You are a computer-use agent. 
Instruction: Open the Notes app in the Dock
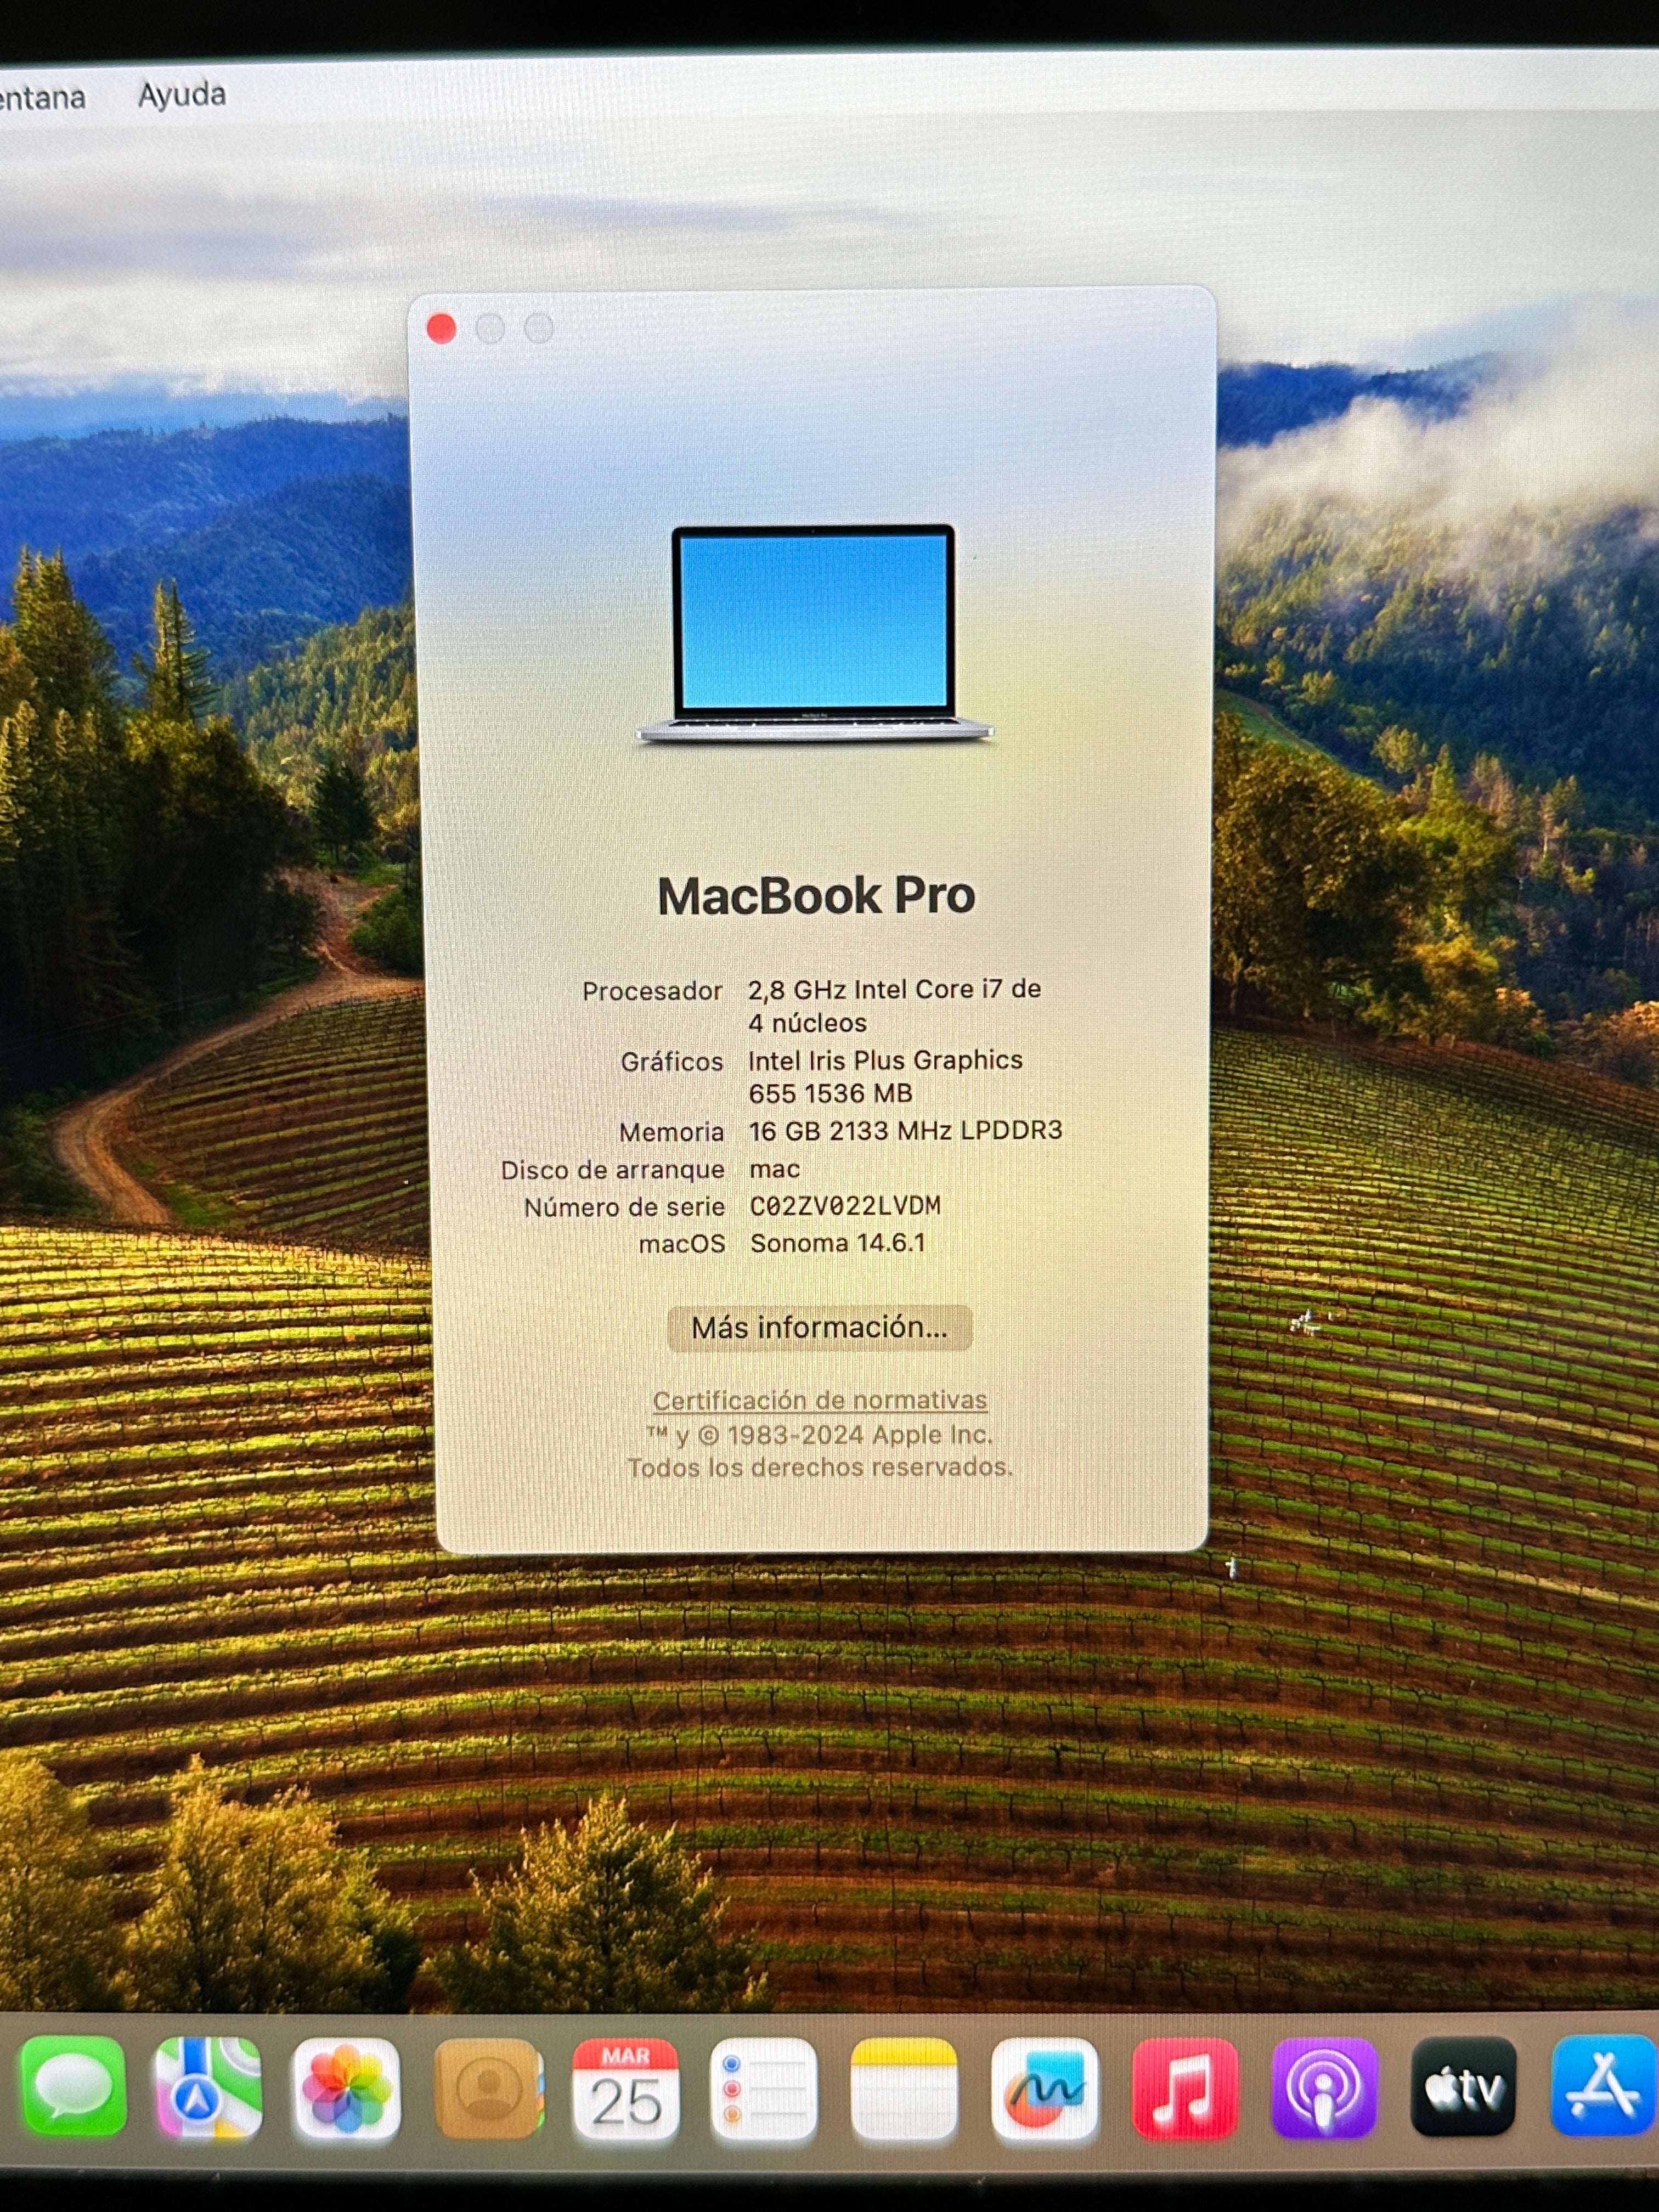coord(904,2089)
